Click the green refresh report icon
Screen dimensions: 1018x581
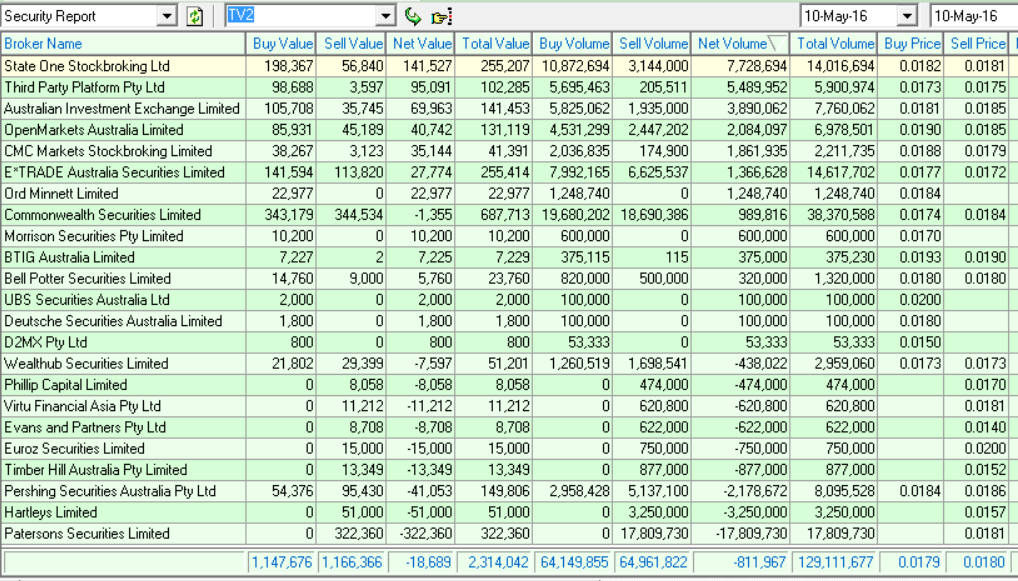(x=195, y=16)
